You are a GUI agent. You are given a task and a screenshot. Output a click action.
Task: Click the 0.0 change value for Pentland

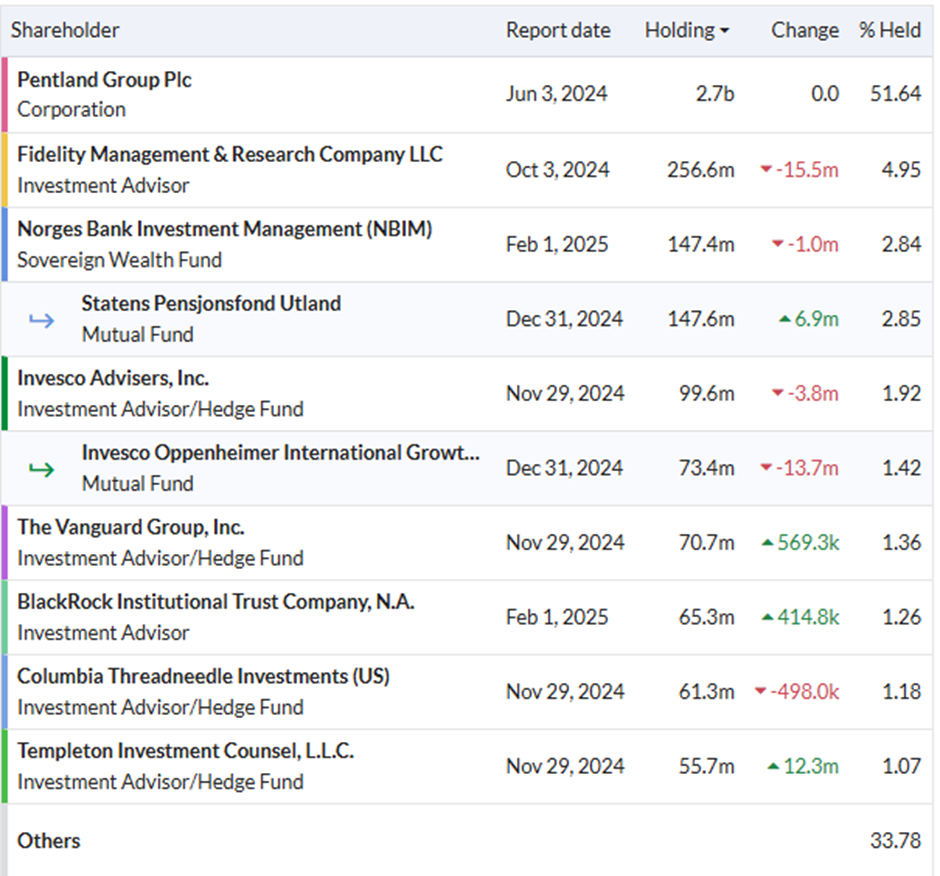pyautogui.click(x=825, y=94)
